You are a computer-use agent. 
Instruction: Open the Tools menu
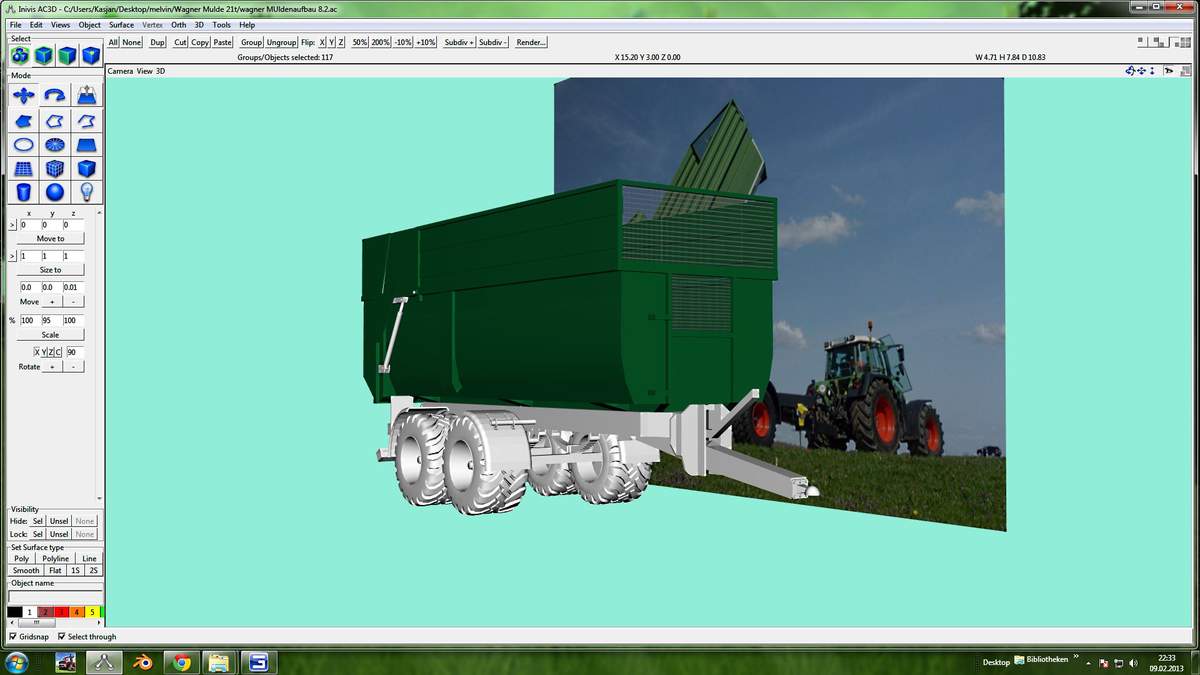(x=221, y=24)
